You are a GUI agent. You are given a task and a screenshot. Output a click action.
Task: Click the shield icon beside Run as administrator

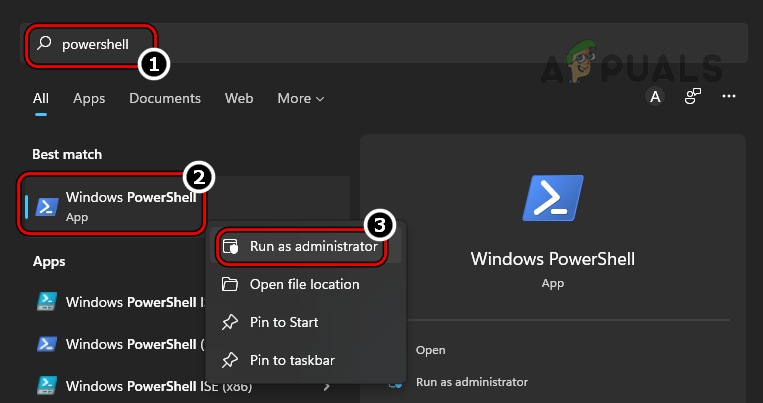tap(230, 246)
